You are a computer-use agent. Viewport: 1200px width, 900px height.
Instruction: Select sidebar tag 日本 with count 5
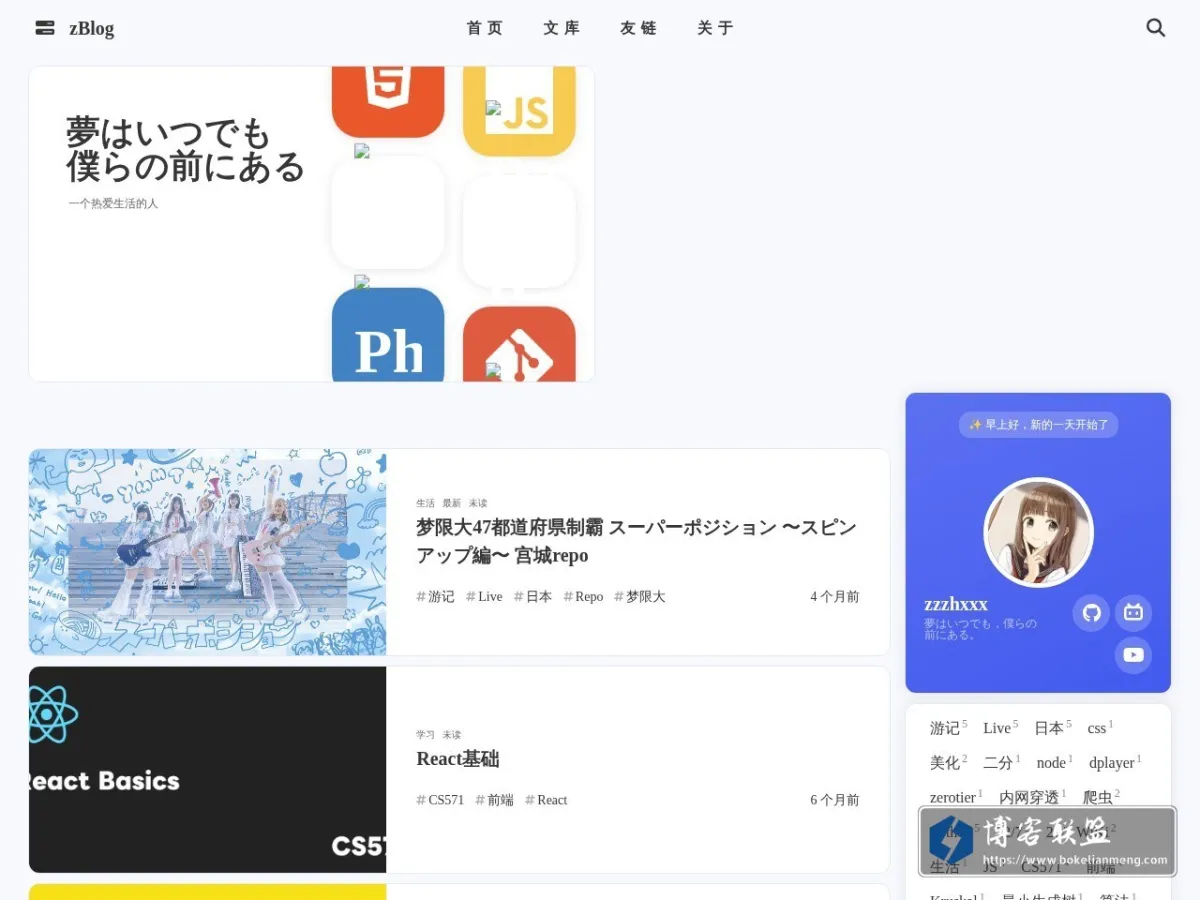[x=1052, y=727]
